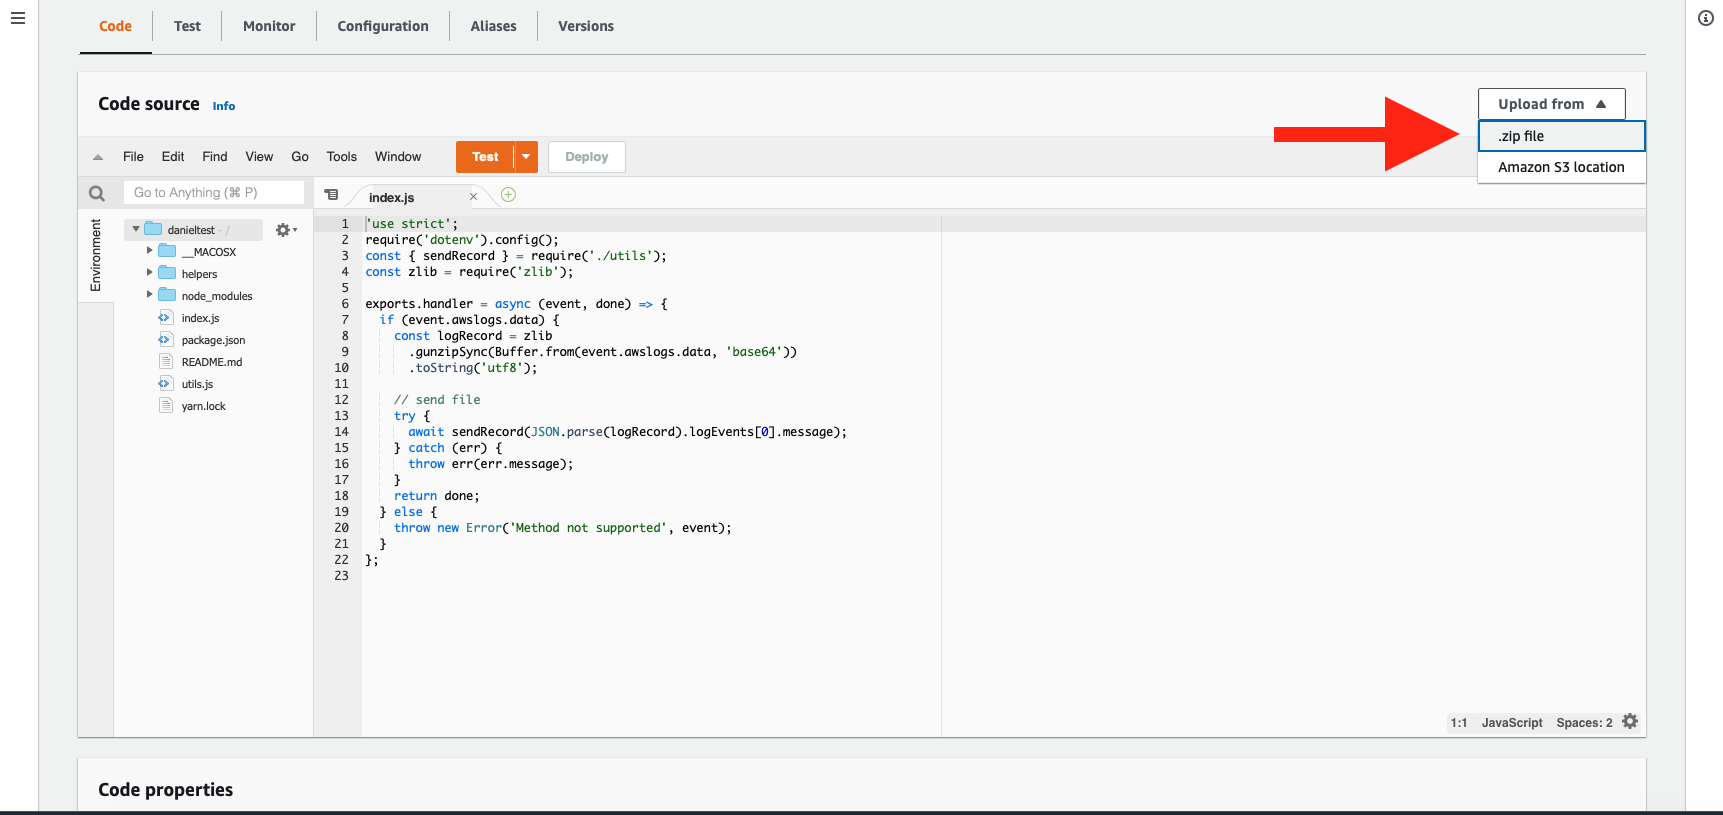Open the info panel icon at top right
1723x815 pixels.
[1706, 18]
